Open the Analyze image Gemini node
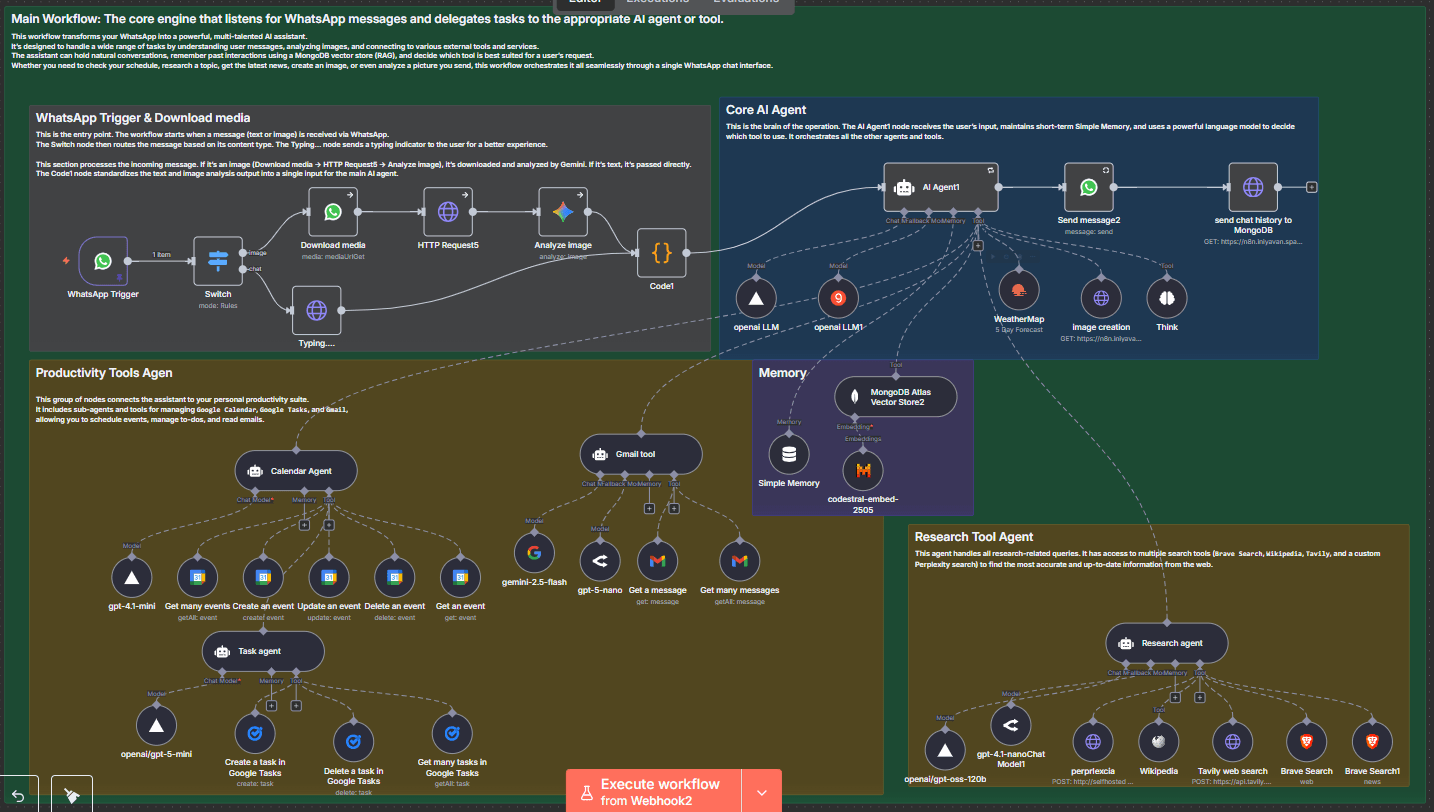 point(563,211)
